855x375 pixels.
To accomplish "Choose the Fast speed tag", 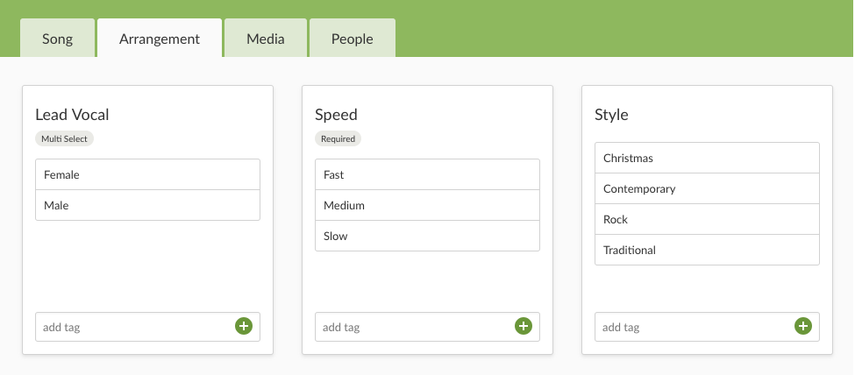I will (x=428, y=174).
